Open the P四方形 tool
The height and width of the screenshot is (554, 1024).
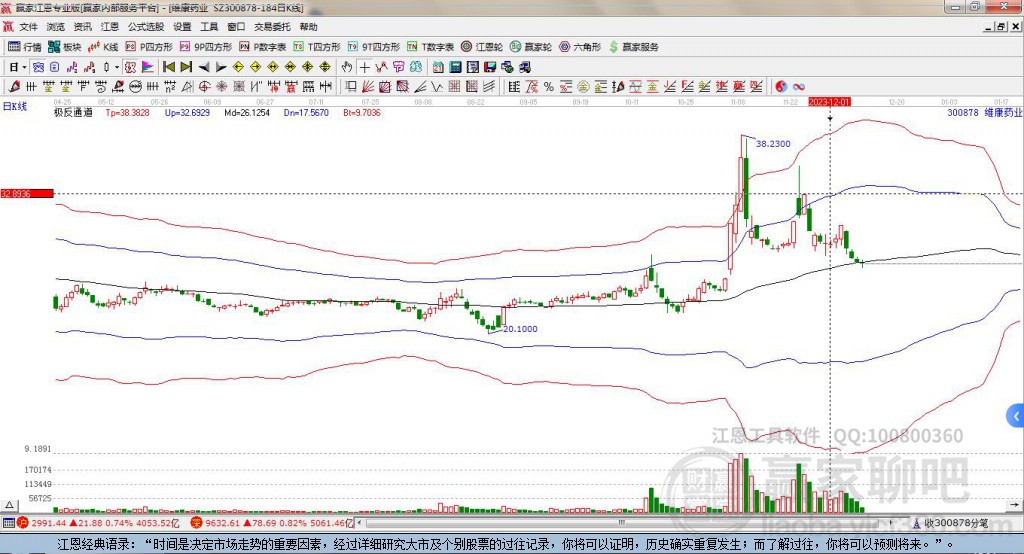coord(149,47)
